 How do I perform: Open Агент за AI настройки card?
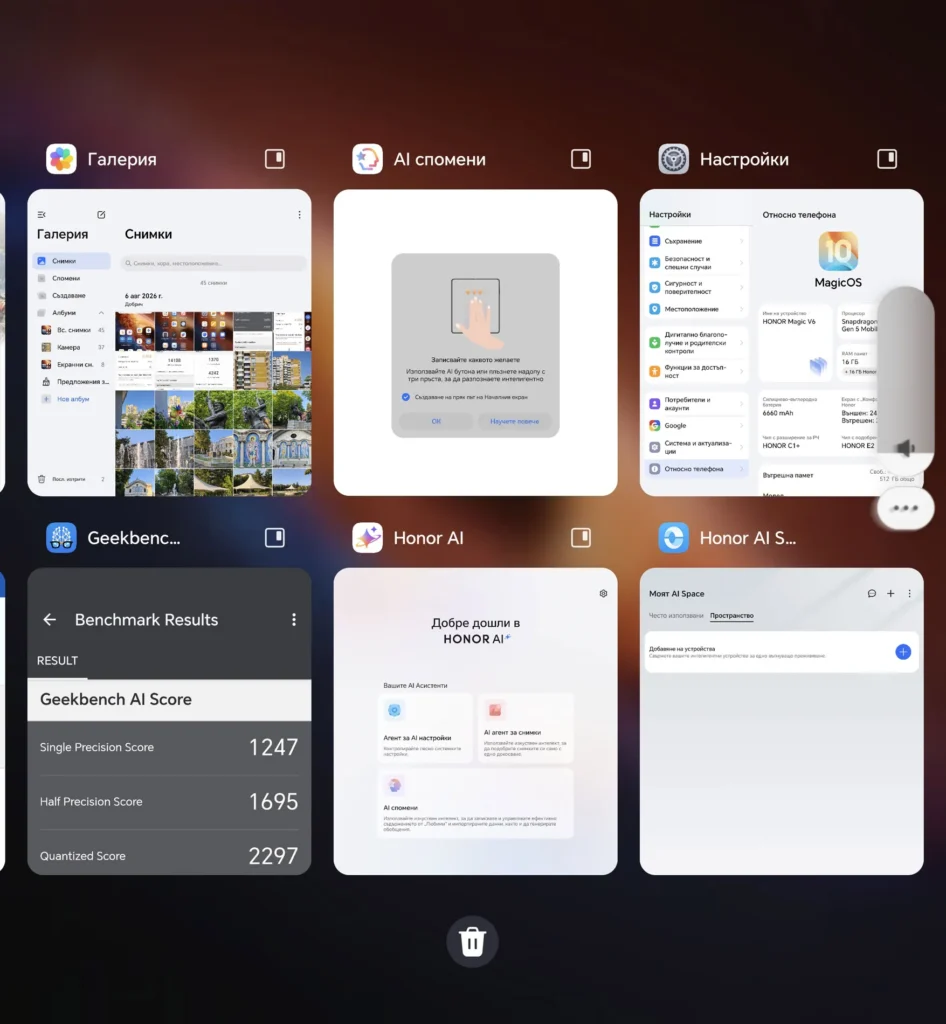click(x=424, y=728)
